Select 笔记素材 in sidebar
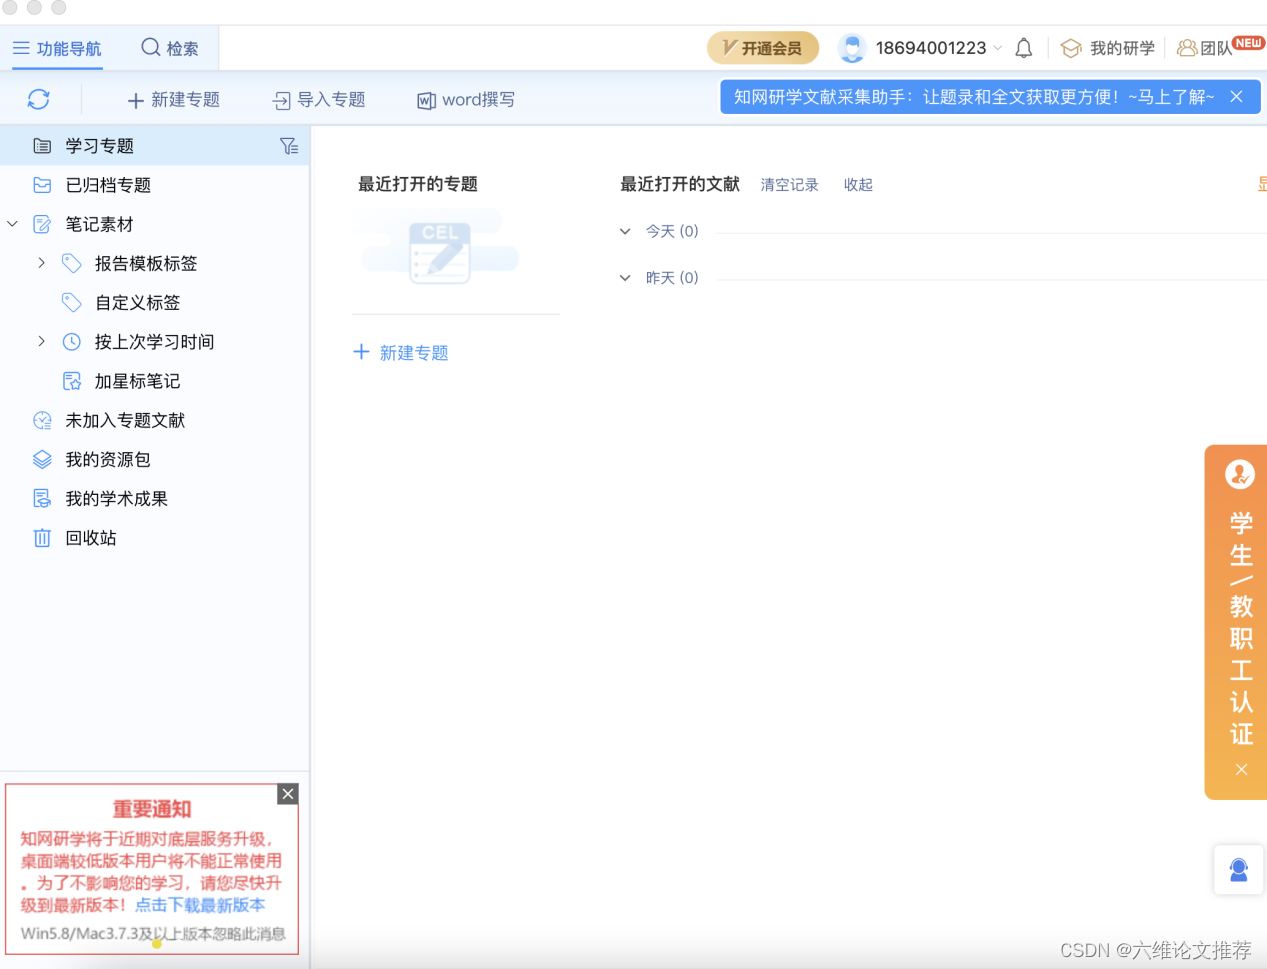The height and width of the screenshot is (969, 1267). pyautogui.click(x=99, y=224)
